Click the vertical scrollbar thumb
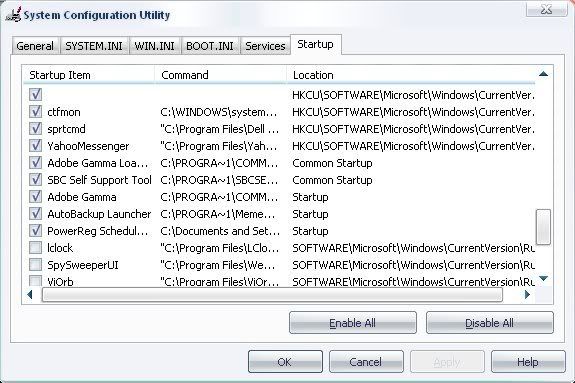Viewport: 575px width, 383px height. 543,227
